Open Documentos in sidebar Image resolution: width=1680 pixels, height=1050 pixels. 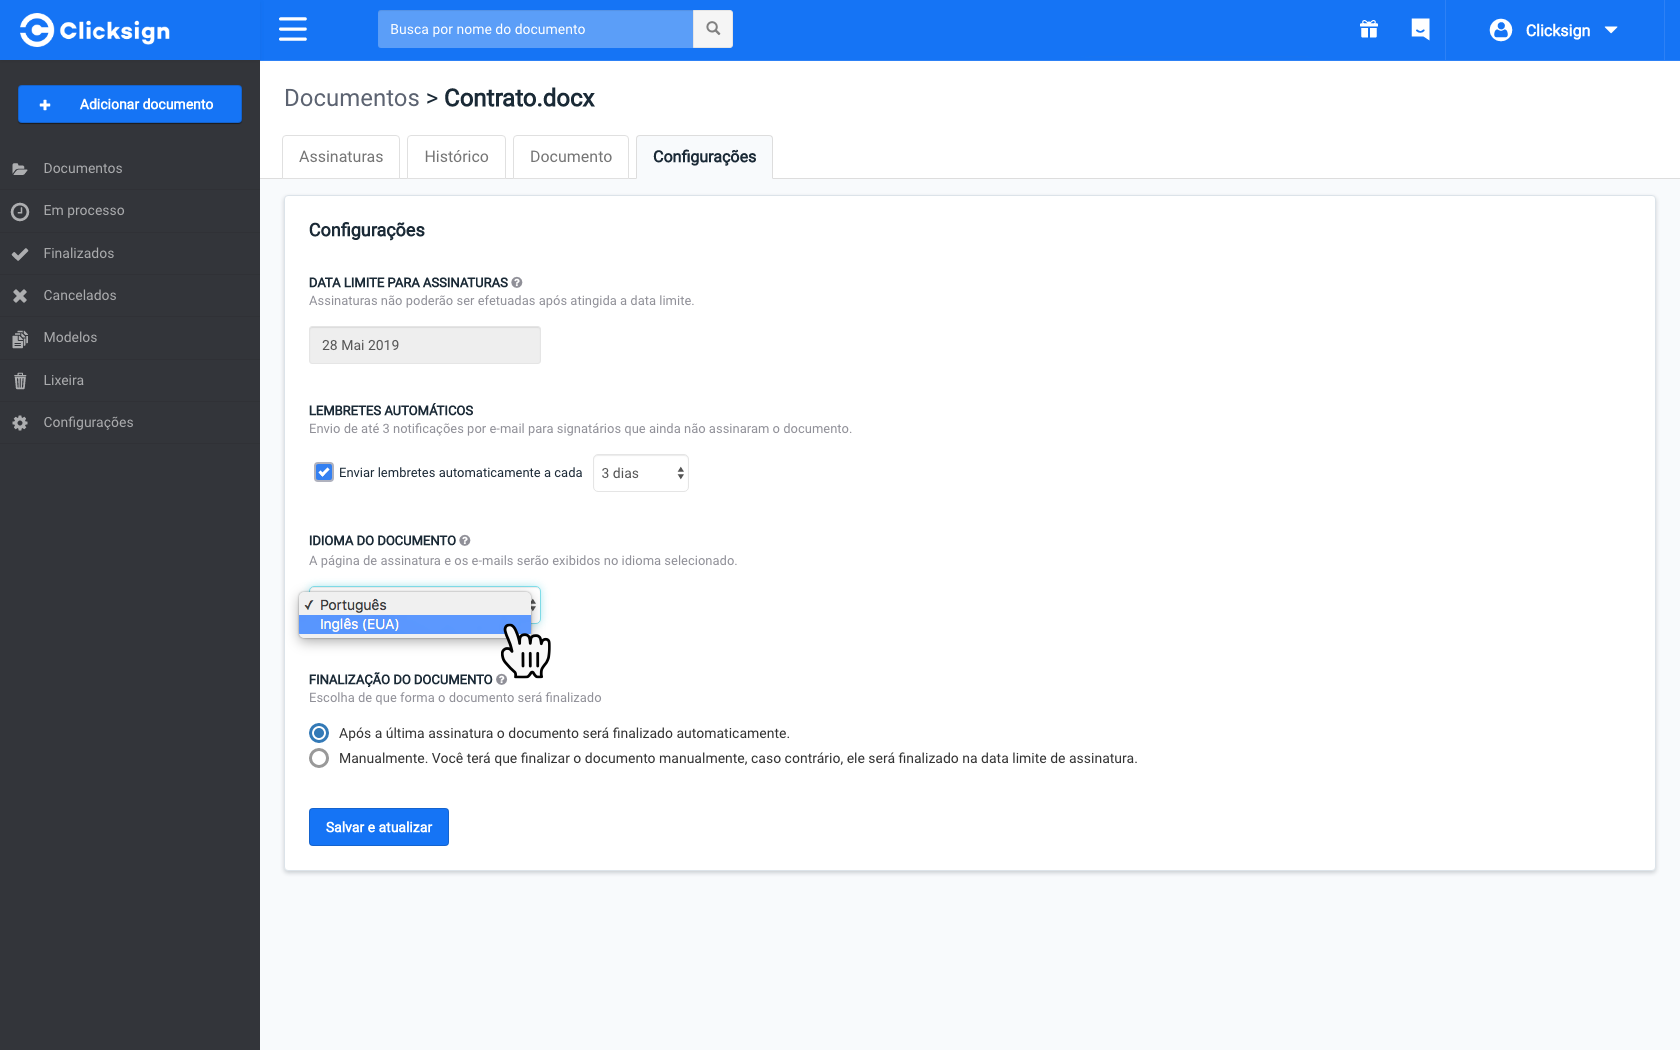coord(130,169)
